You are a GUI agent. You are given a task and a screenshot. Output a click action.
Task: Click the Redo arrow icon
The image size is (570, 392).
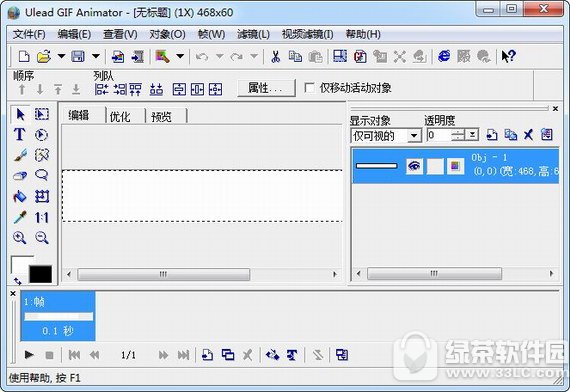coord(237,57)
